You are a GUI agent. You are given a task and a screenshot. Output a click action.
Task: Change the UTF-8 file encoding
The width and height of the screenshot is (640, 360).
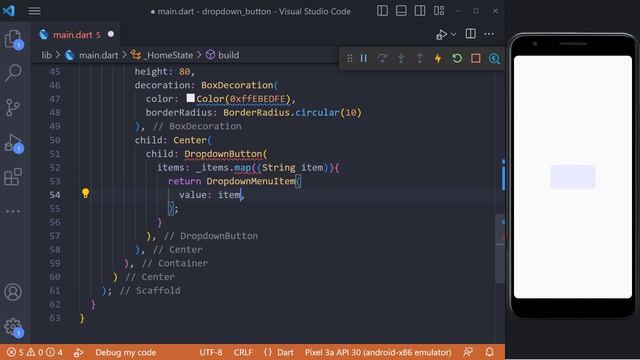tap(211, 352)
